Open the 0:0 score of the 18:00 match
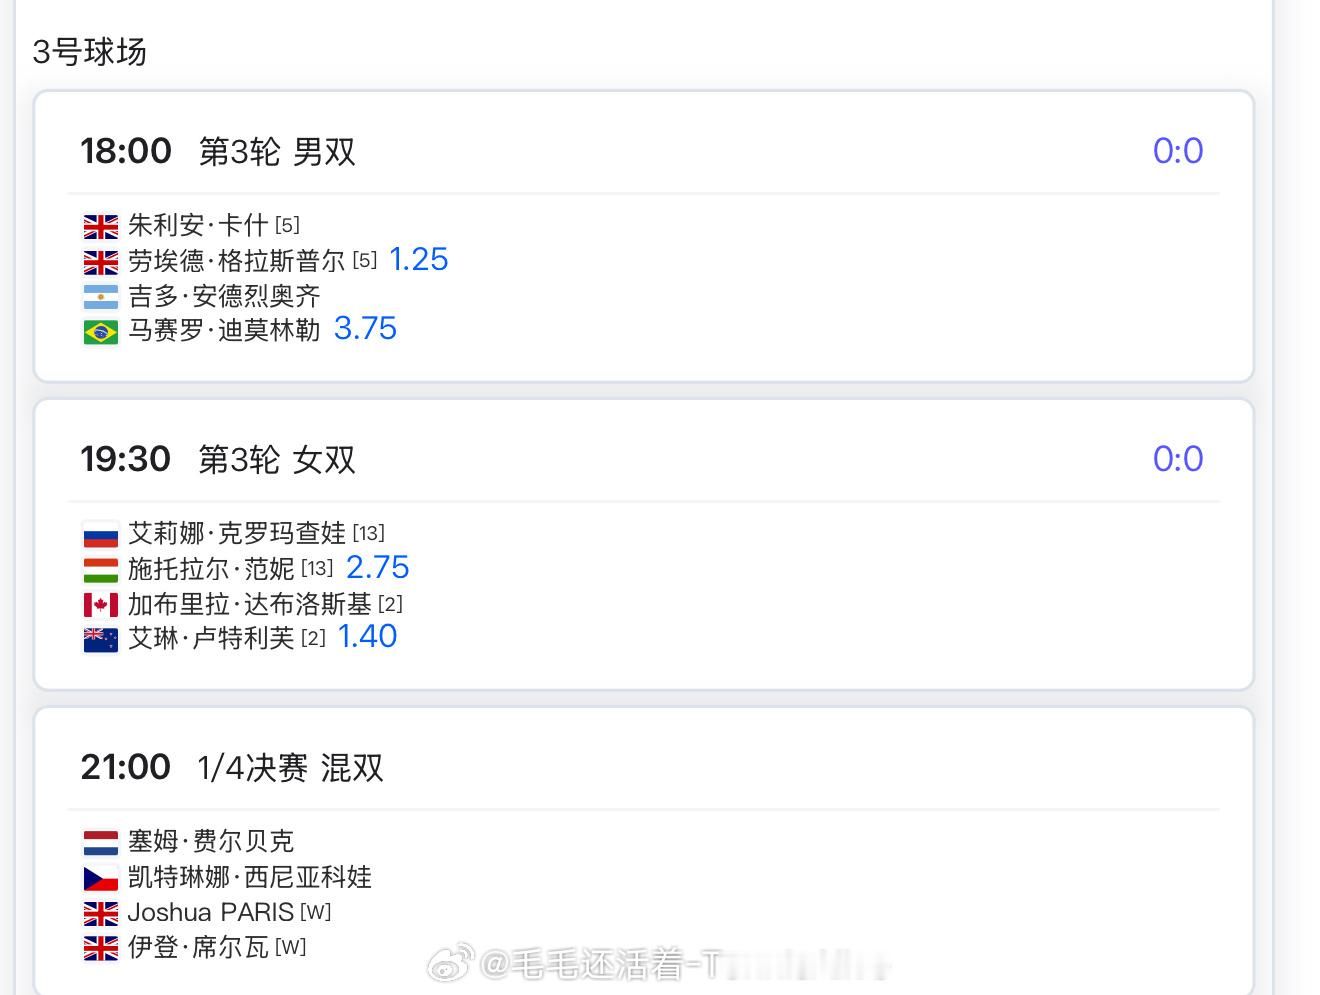This screenshot has width=1320, height=995. tap(1178, 151)
